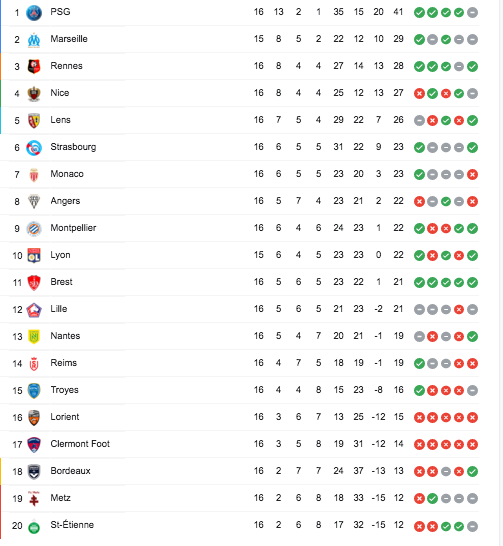The image size is (503, 546).
Task: Open the Angers team name link
Action: [65, 201]
